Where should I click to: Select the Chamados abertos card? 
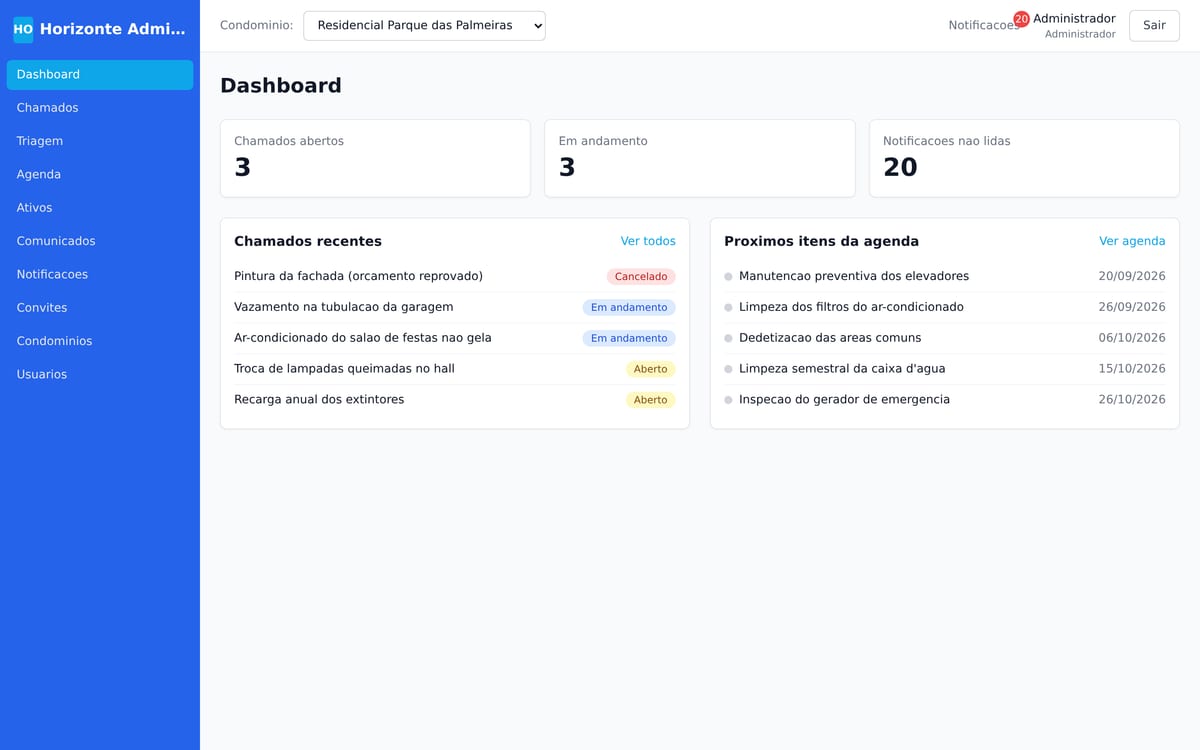pyautogui.click(x=375, y=158)
